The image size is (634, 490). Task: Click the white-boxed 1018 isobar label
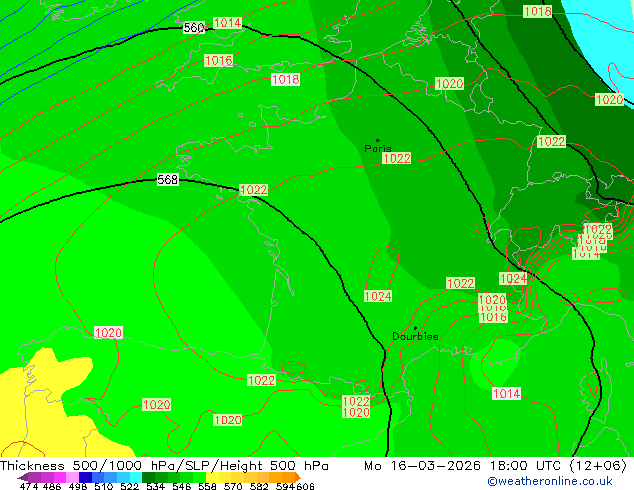point(285,80)
